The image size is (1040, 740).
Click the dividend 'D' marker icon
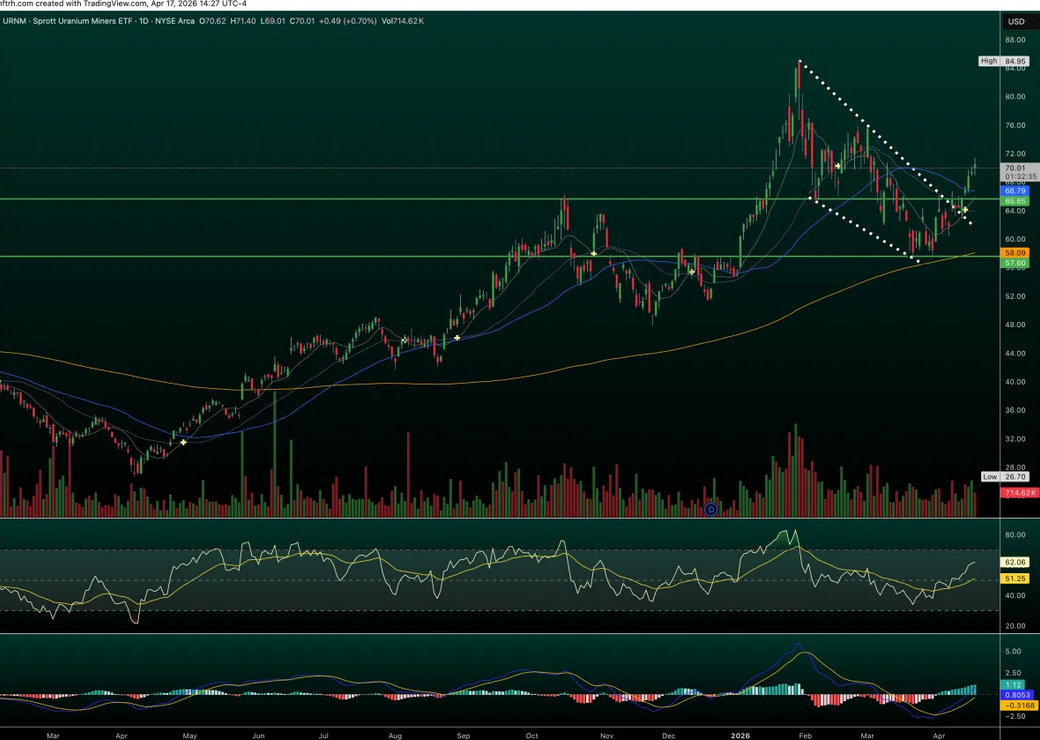(x=711, y=509)
